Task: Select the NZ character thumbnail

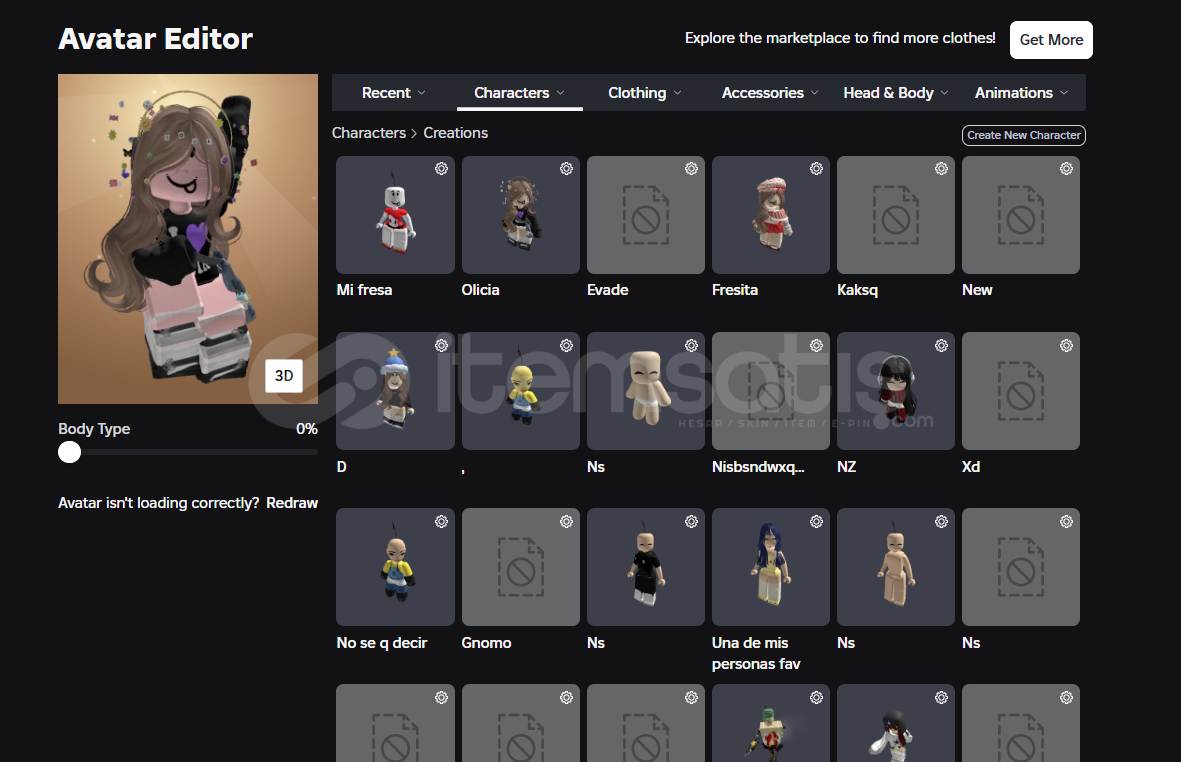Action: tap(896, 392)
